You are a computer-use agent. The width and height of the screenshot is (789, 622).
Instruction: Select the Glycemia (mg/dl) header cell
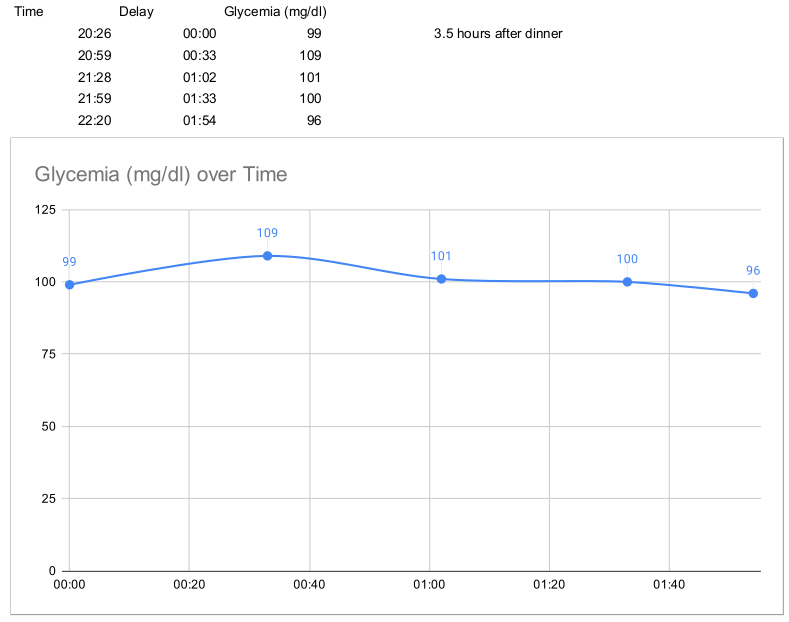pyautogui.click(x=275, y=12)
